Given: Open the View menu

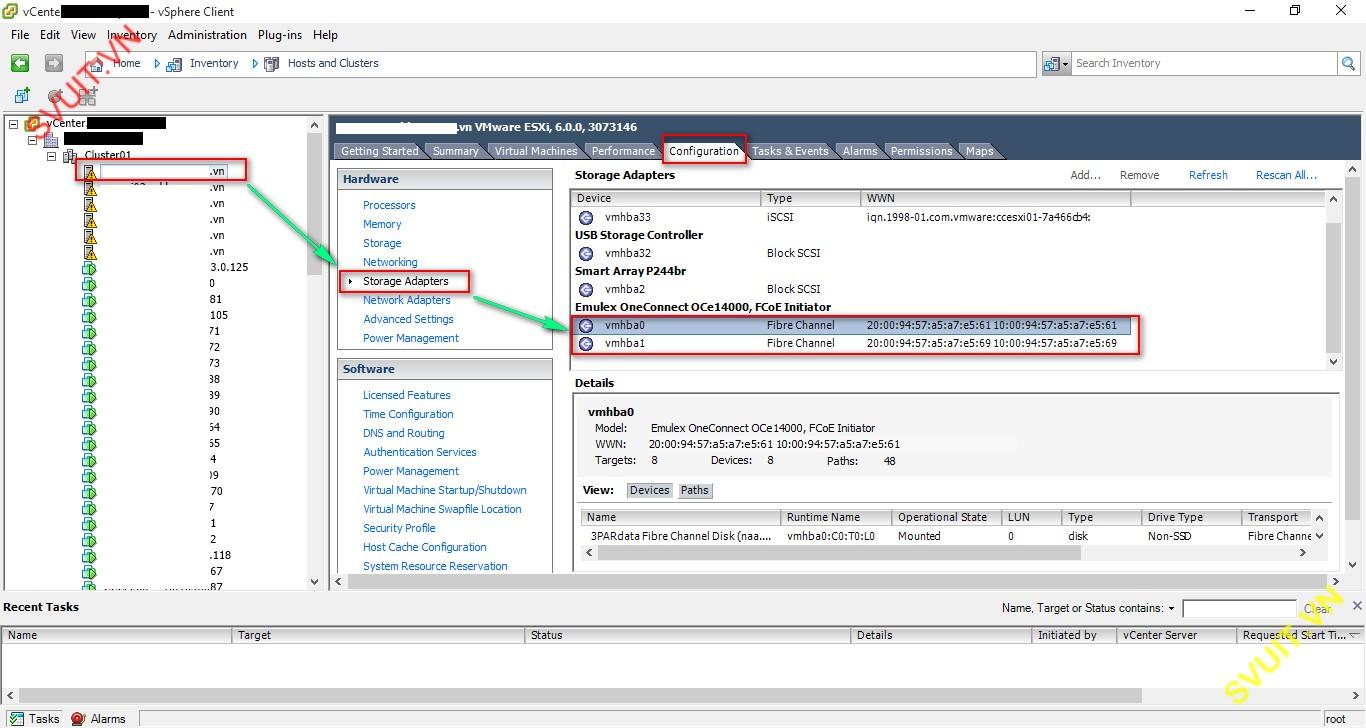Looking at the screenshot, I should [84, 35].
